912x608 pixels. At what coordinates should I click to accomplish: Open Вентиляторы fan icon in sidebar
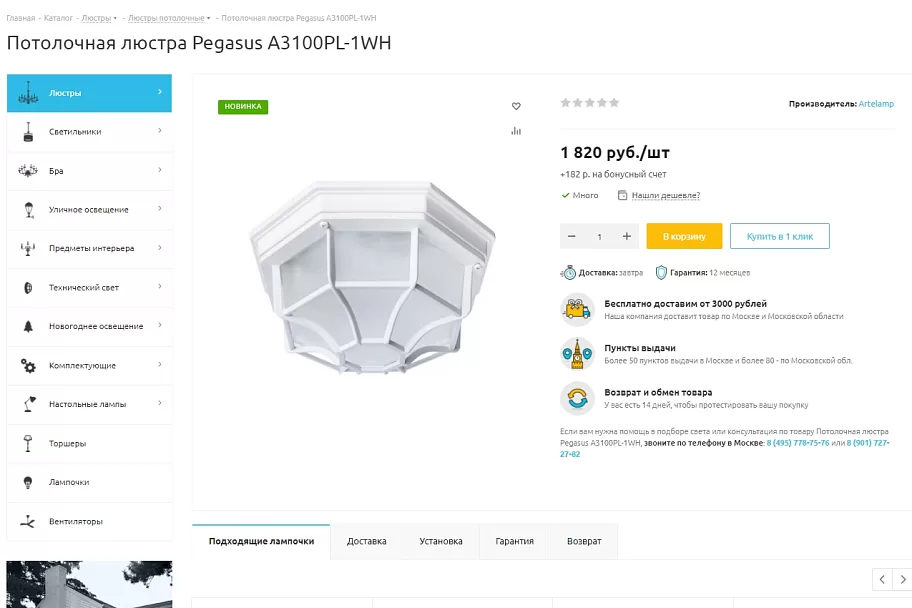tap(28, 521)
